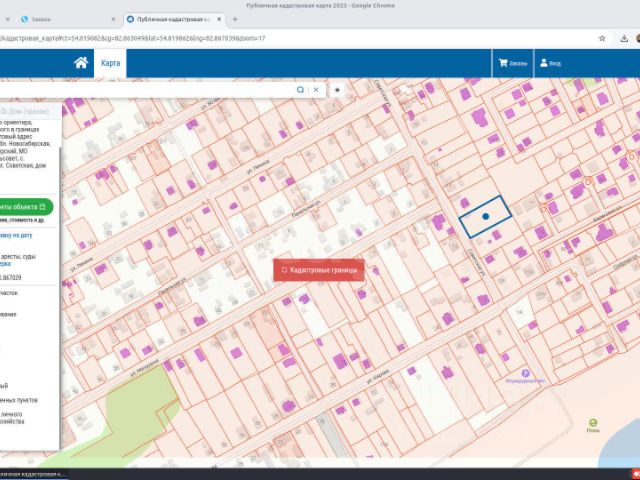Image resolution: width=640 pixels, height=480 pixels.
Task: Open favorites via the star beside search
Action: [x=337, y=90]
